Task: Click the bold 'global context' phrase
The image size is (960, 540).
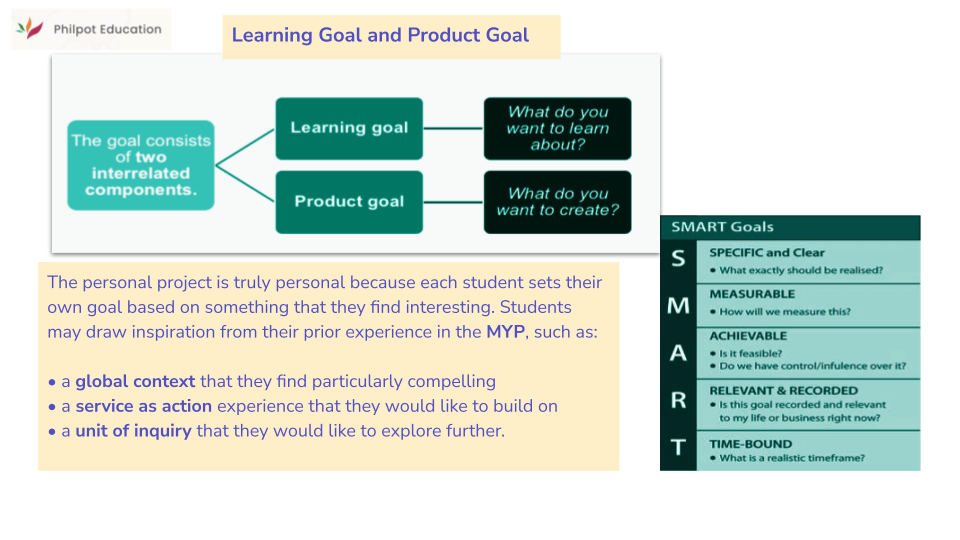Action: click(136, 381)
